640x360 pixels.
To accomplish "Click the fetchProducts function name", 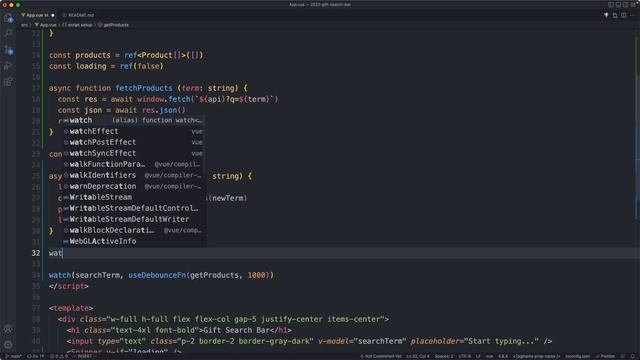I will point(144,88).
